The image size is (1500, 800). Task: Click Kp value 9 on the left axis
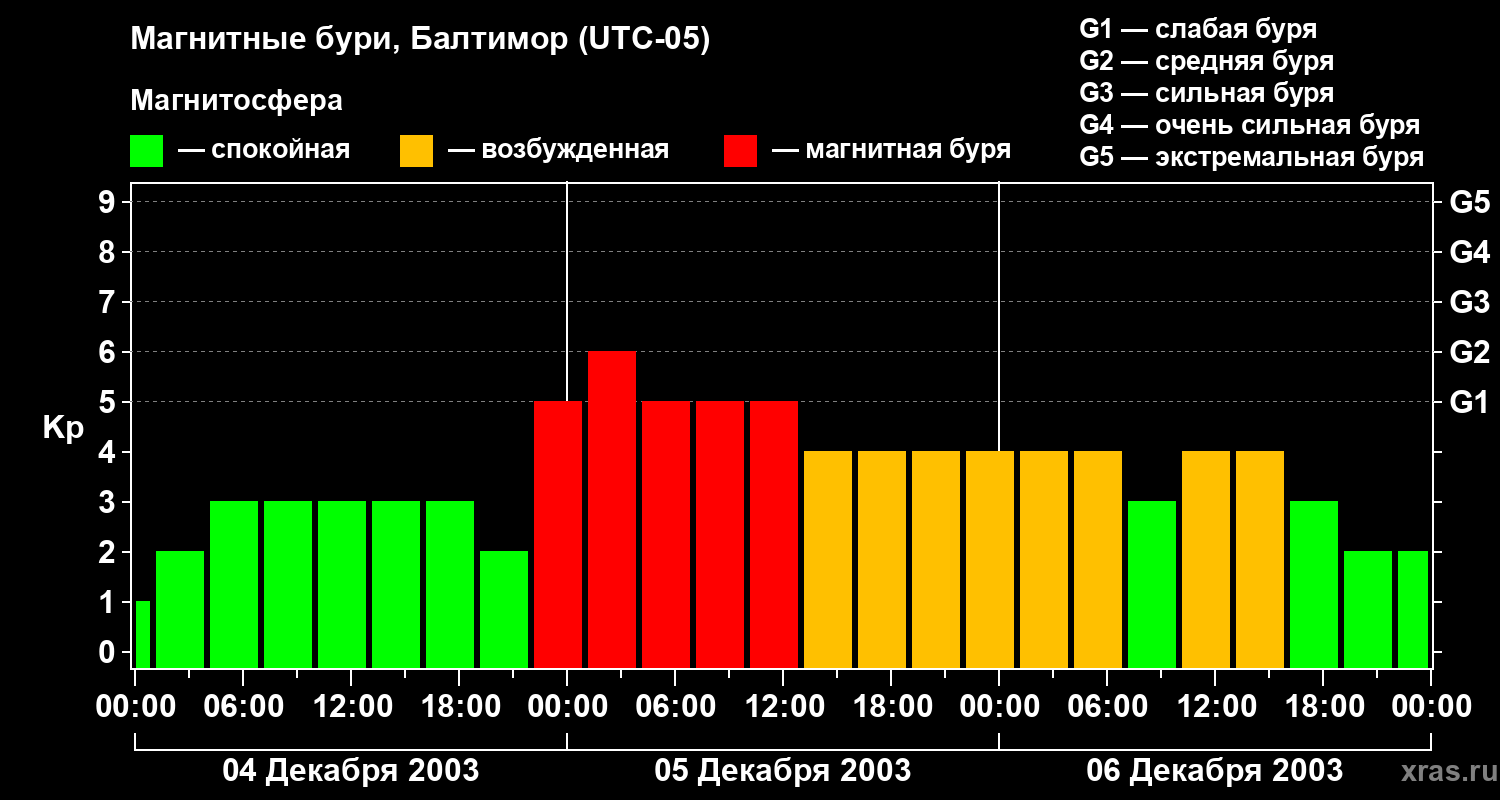109,202
